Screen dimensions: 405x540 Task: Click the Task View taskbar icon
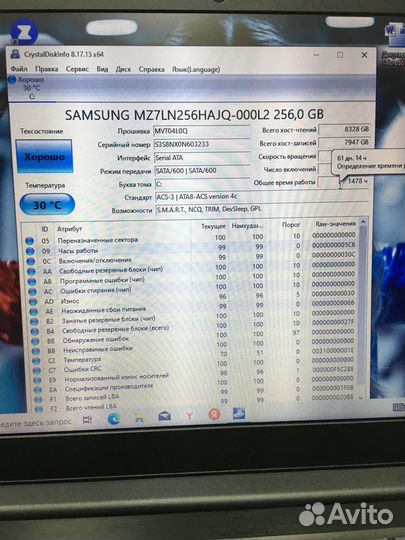(87, 419)
